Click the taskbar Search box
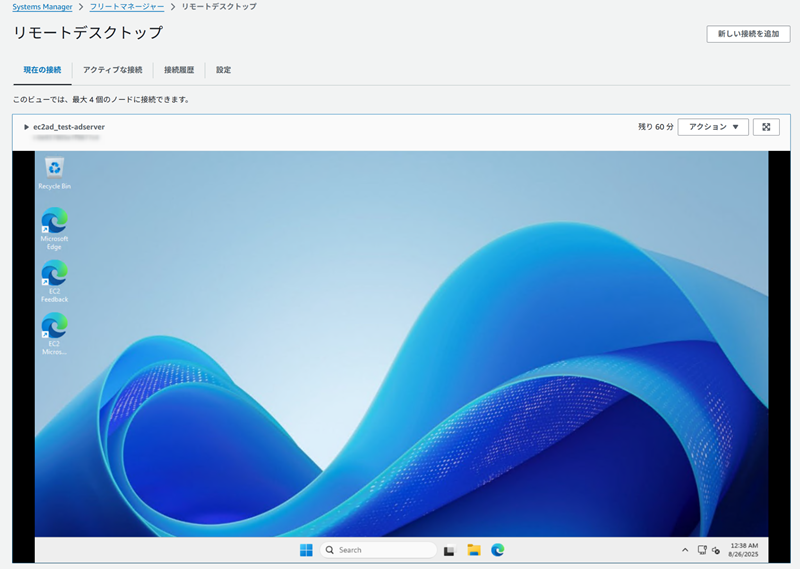This screenshot has width=800, height=569. pos(380,550)
